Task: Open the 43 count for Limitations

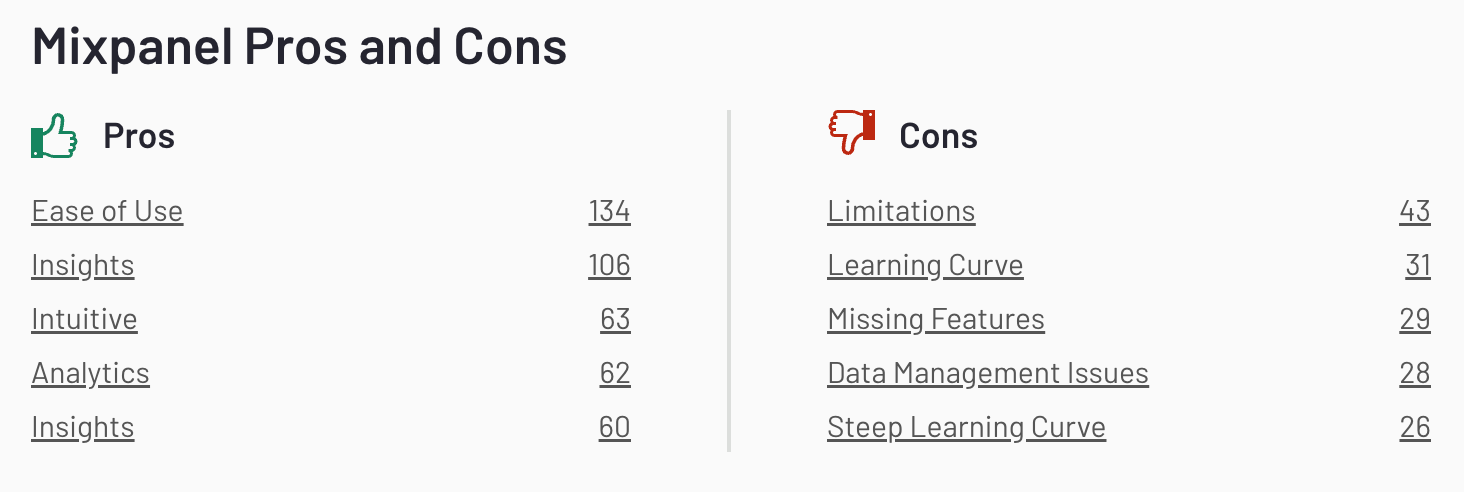Action: coord(1415,212)
